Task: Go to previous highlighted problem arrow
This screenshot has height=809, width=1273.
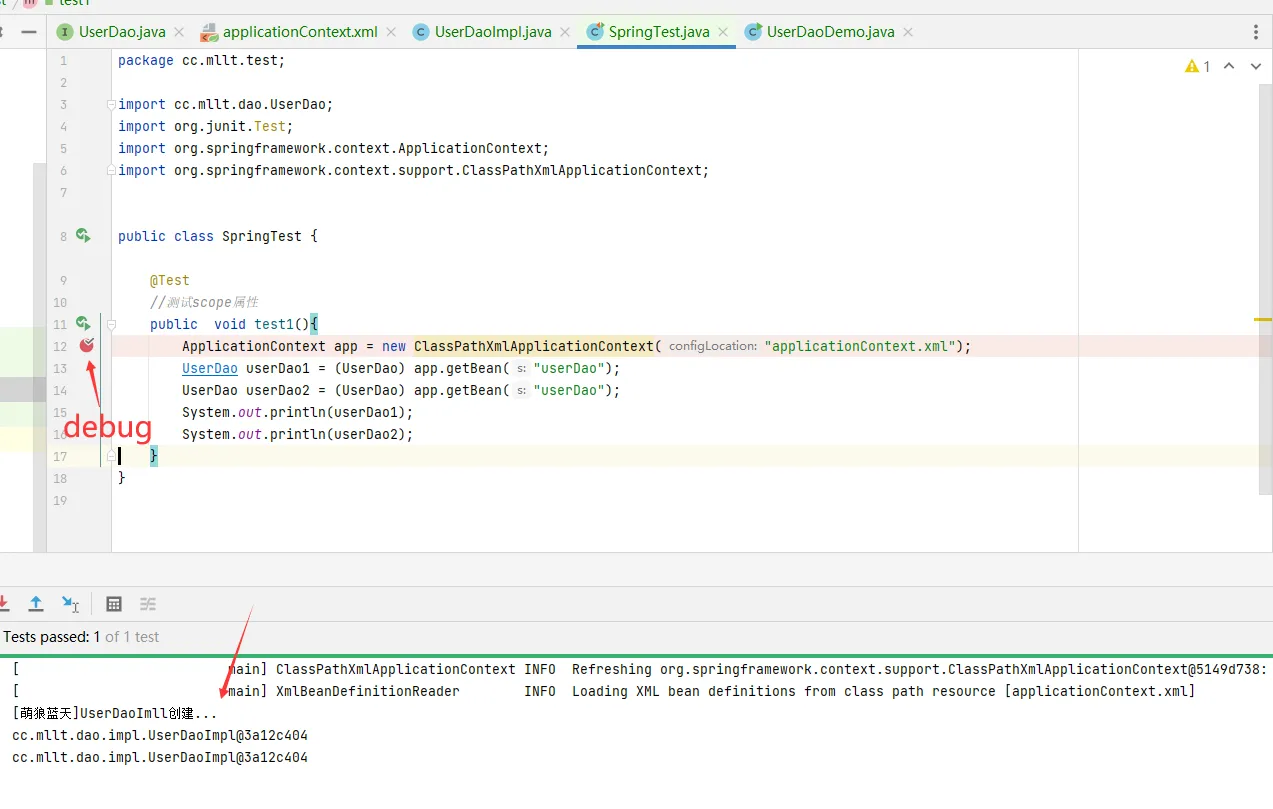Action: click(1229, 66)
